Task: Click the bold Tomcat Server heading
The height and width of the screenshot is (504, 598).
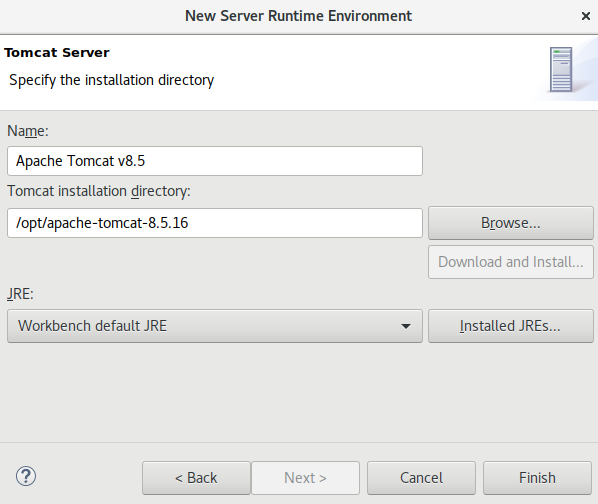Action: point(57,53)
